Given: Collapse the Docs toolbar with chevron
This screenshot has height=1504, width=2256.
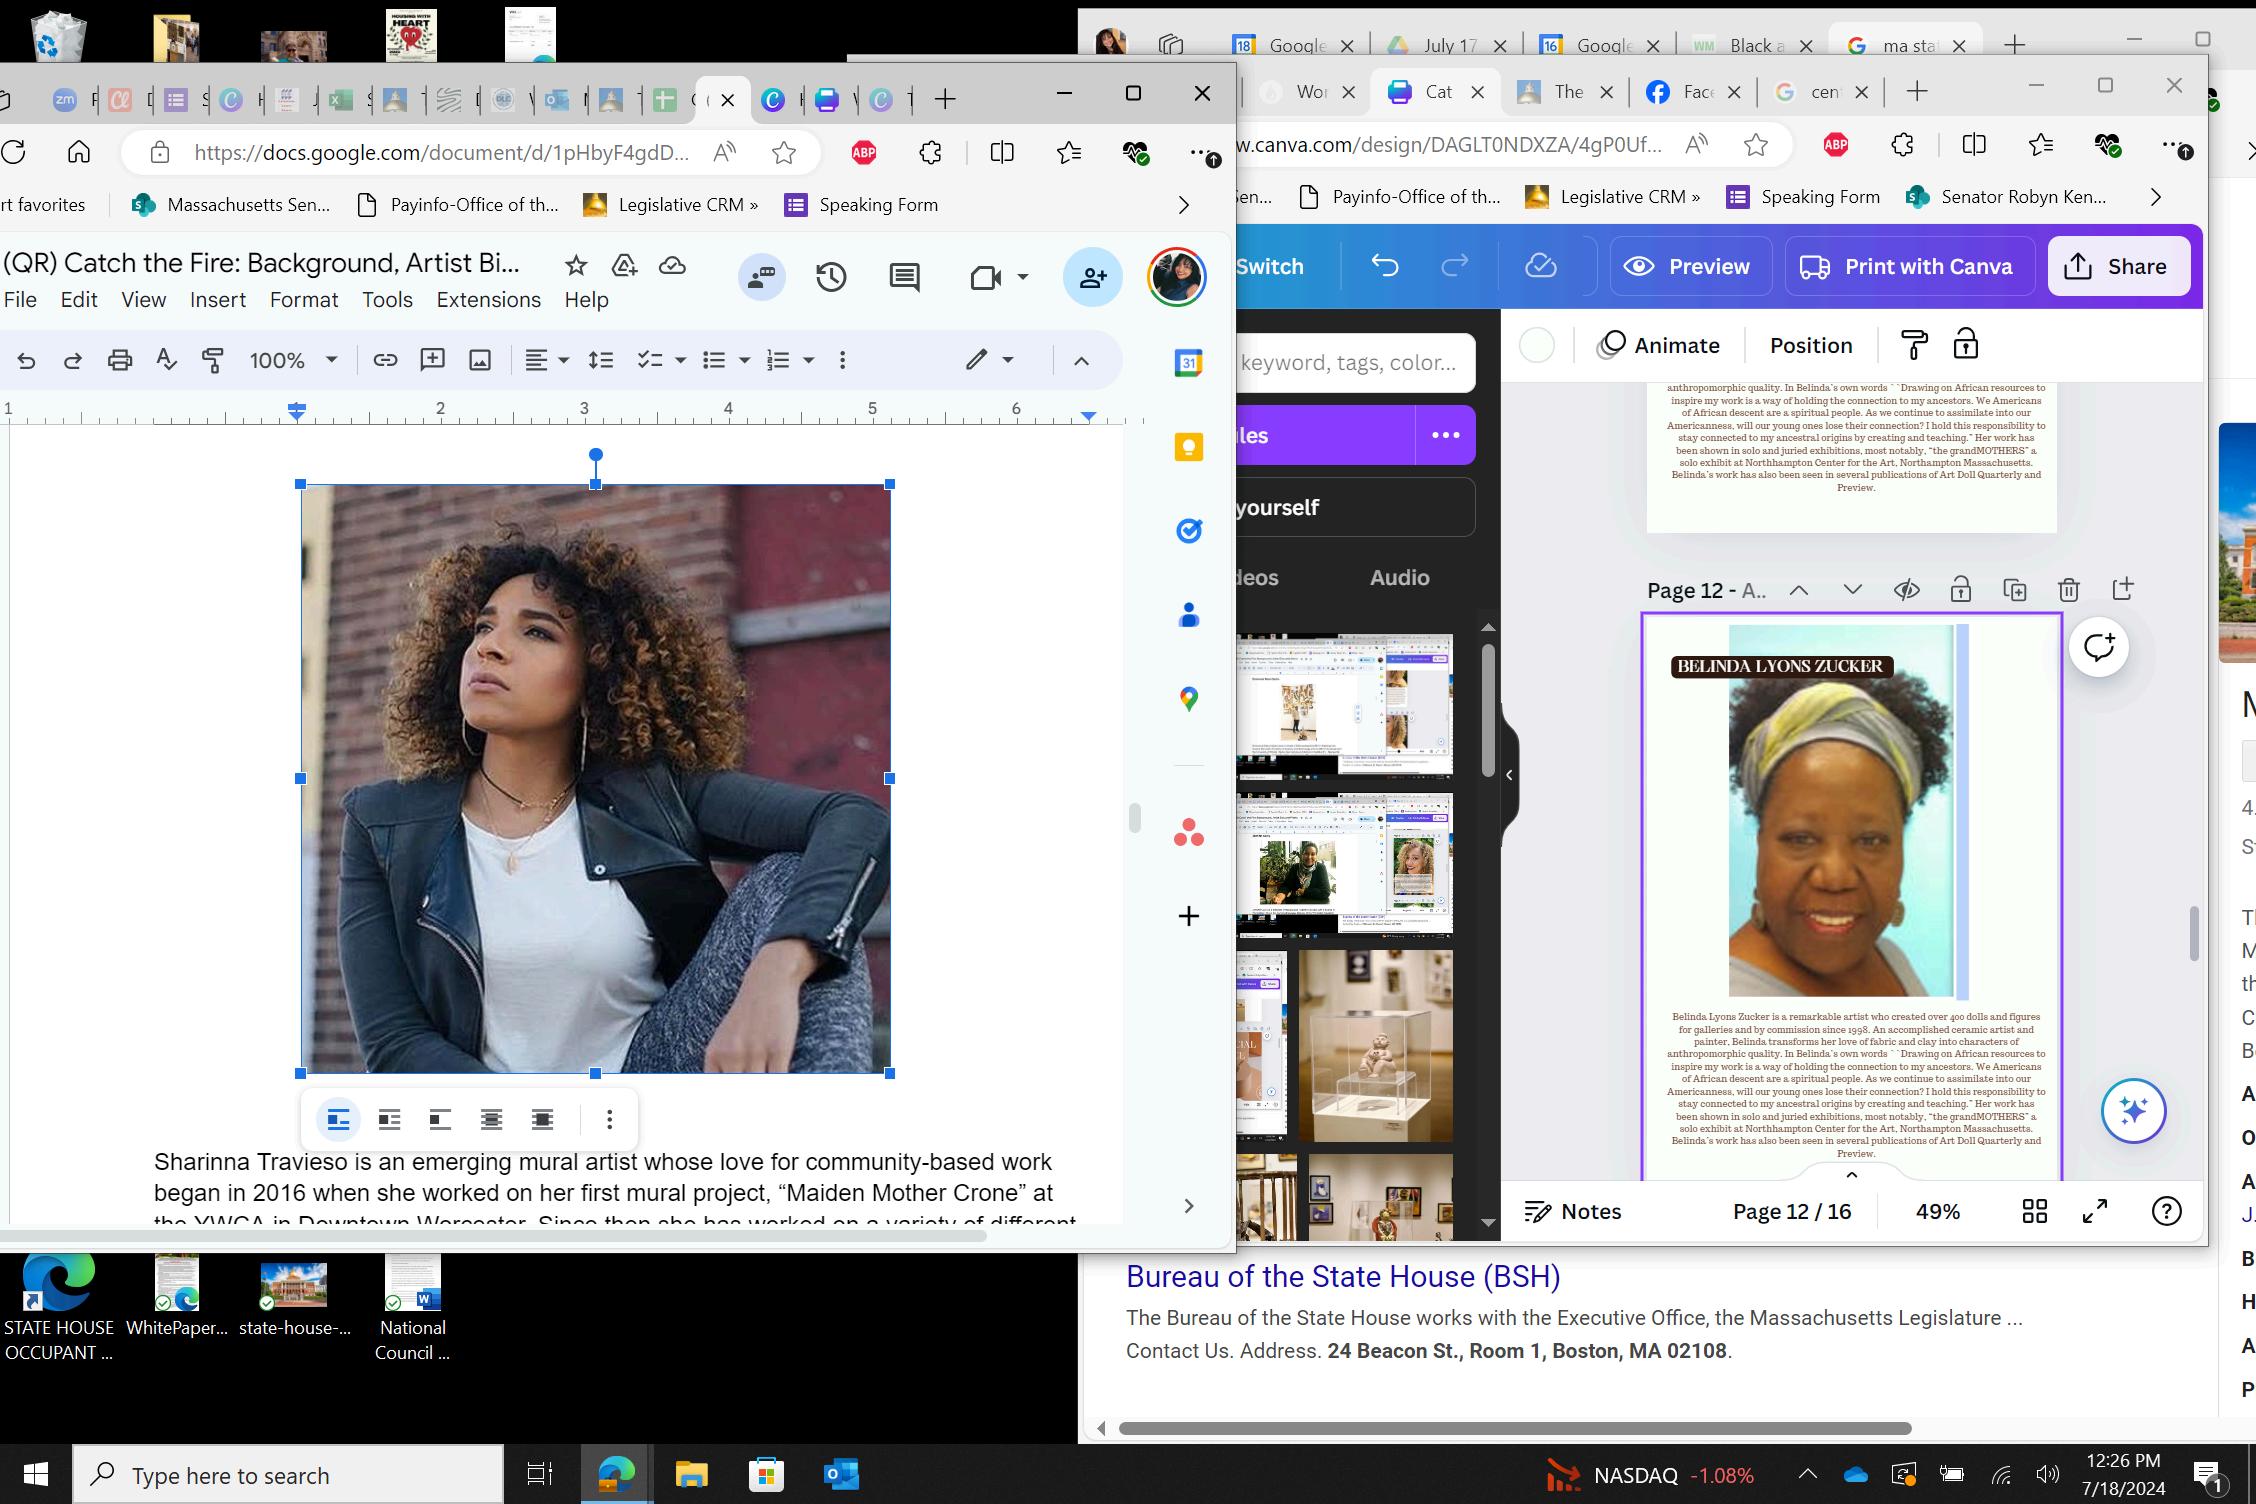Looking at the screenshot, I should [x=1081, y=360].
